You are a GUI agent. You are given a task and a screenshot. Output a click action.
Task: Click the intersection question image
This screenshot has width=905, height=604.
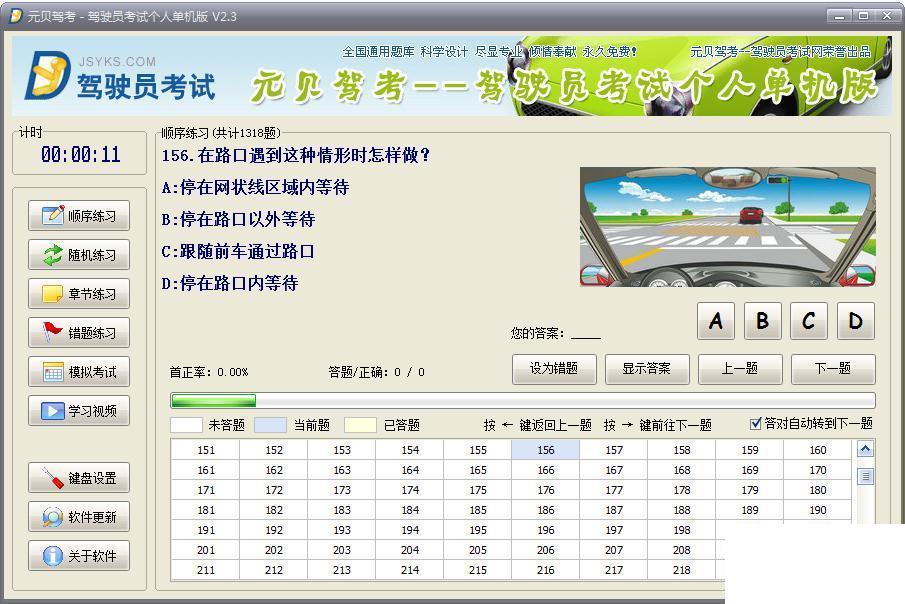coord(728,227)
